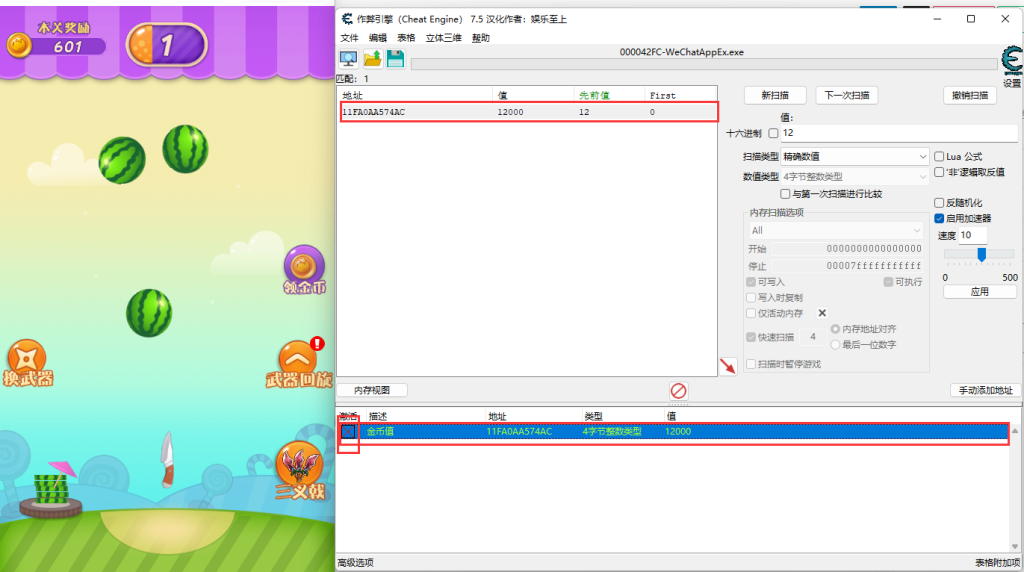Tap the 换武器 weapon switch icon

pyautogui.click(x=27, y=363)
